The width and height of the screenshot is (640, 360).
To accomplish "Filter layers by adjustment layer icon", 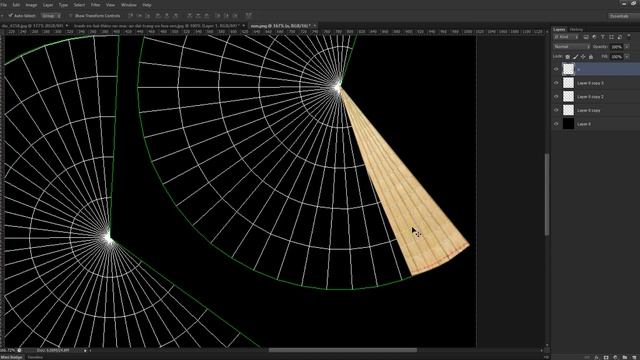I will 594,37.
